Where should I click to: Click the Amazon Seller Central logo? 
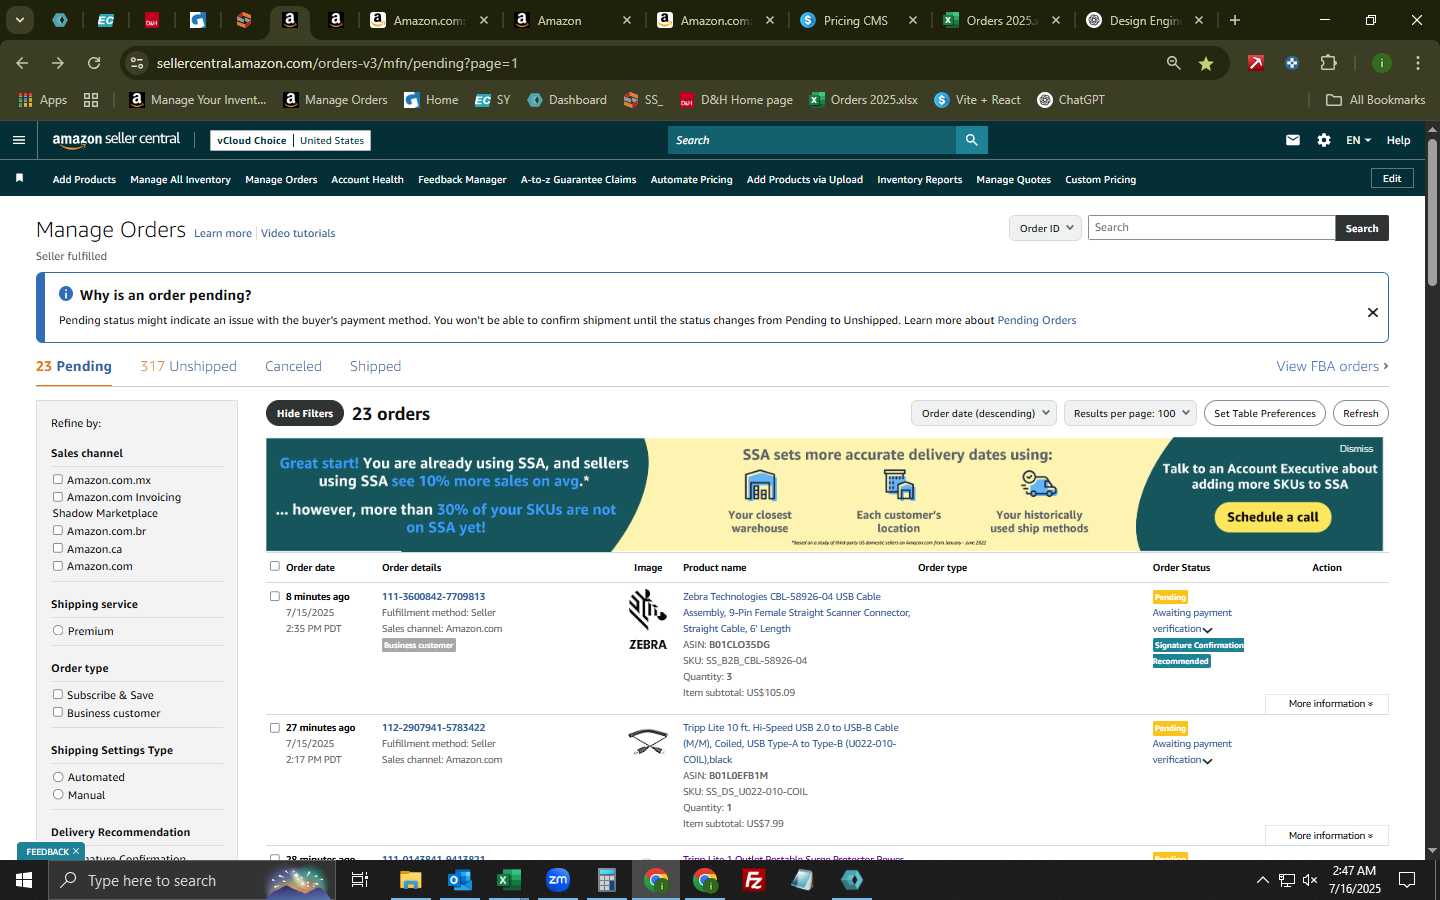coord(116,140)
